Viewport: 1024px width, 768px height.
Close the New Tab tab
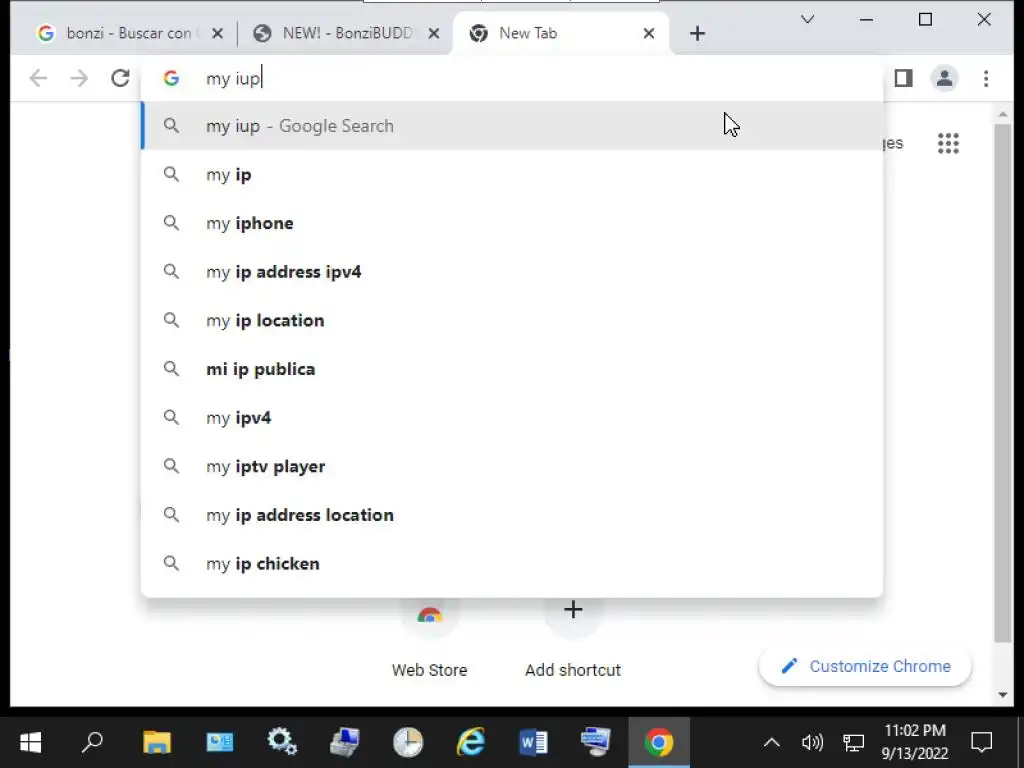point(648,33)
